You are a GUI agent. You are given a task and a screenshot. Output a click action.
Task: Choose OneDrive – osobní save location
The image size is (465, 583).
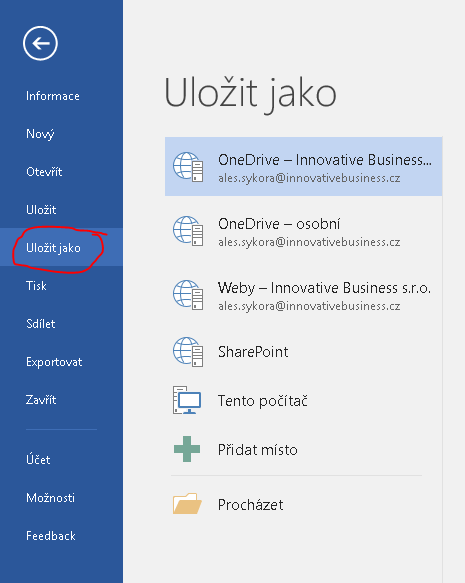(x=279, y=224)
